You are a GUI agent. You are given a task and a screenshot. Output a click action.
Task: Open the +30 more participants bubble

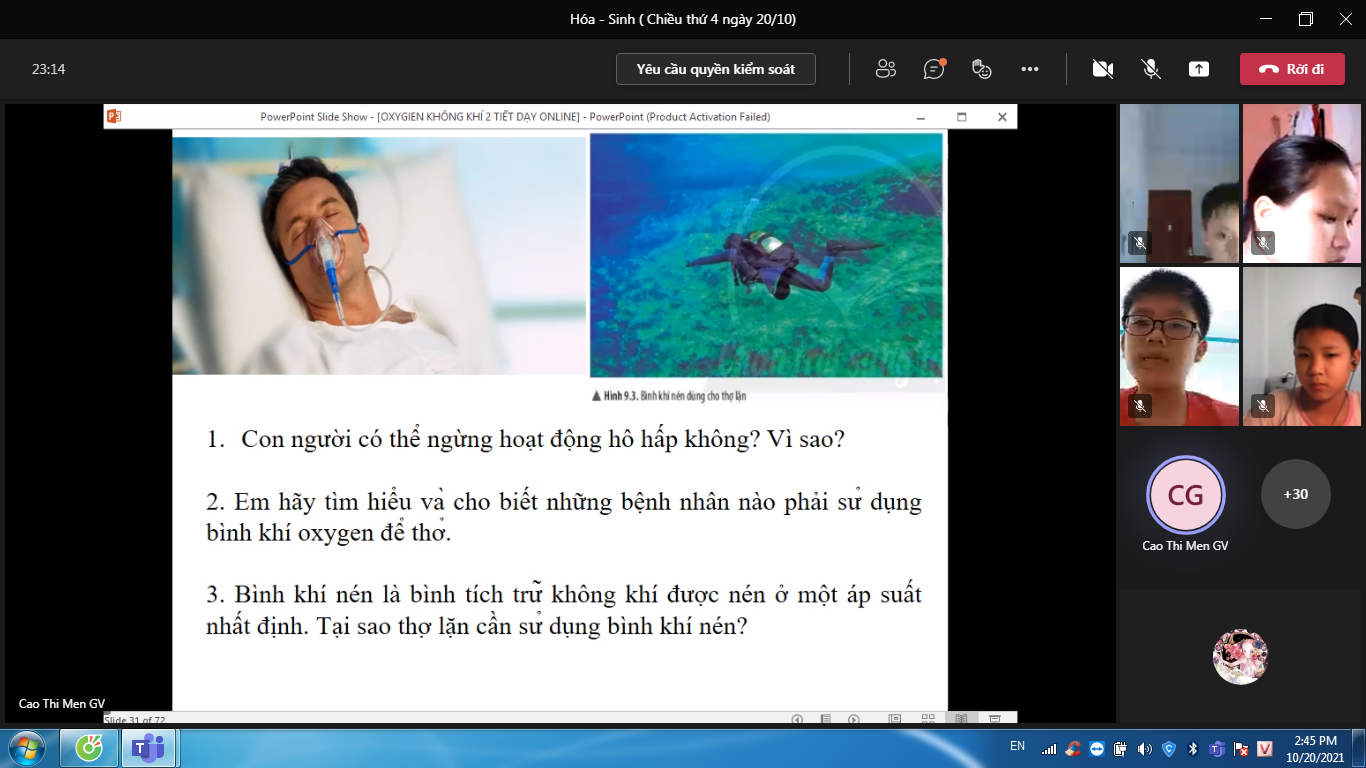(x=1296, y=494)
